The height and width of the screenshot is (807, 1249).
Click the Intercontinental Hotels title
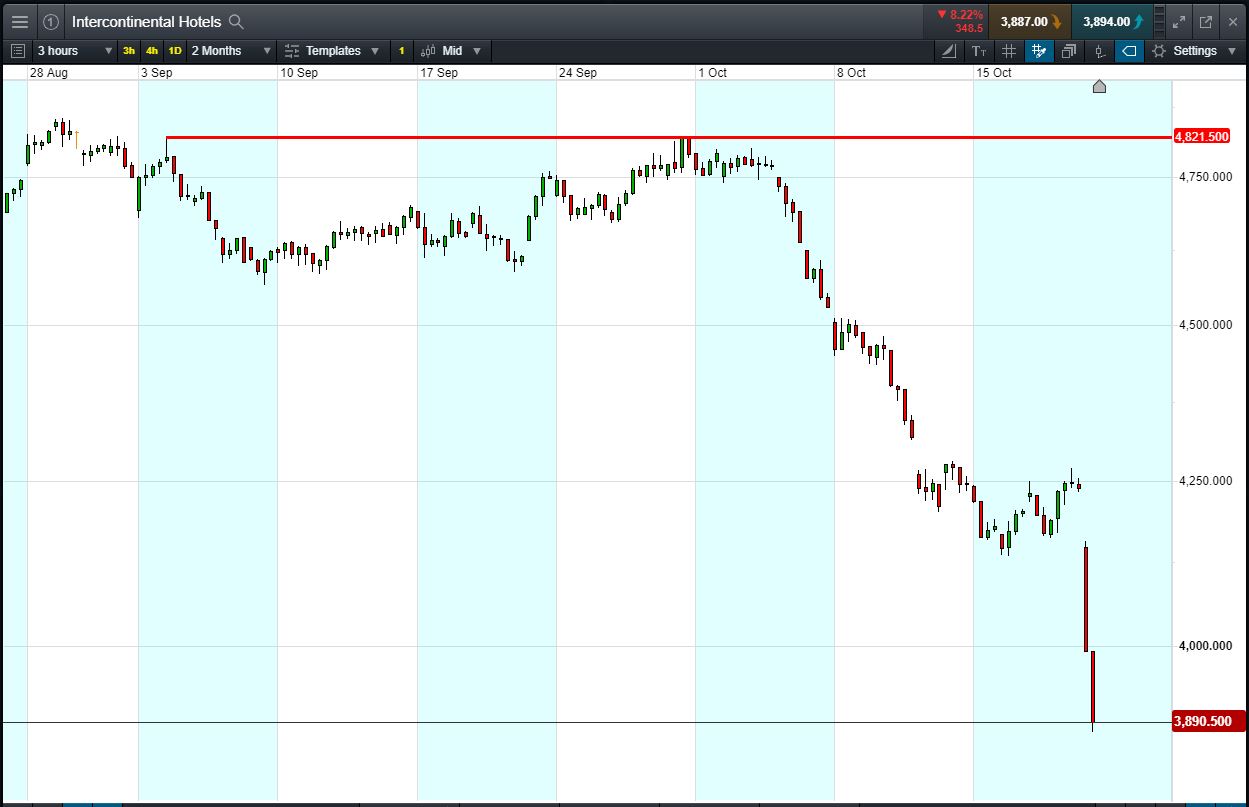click(x=146, y=21)
